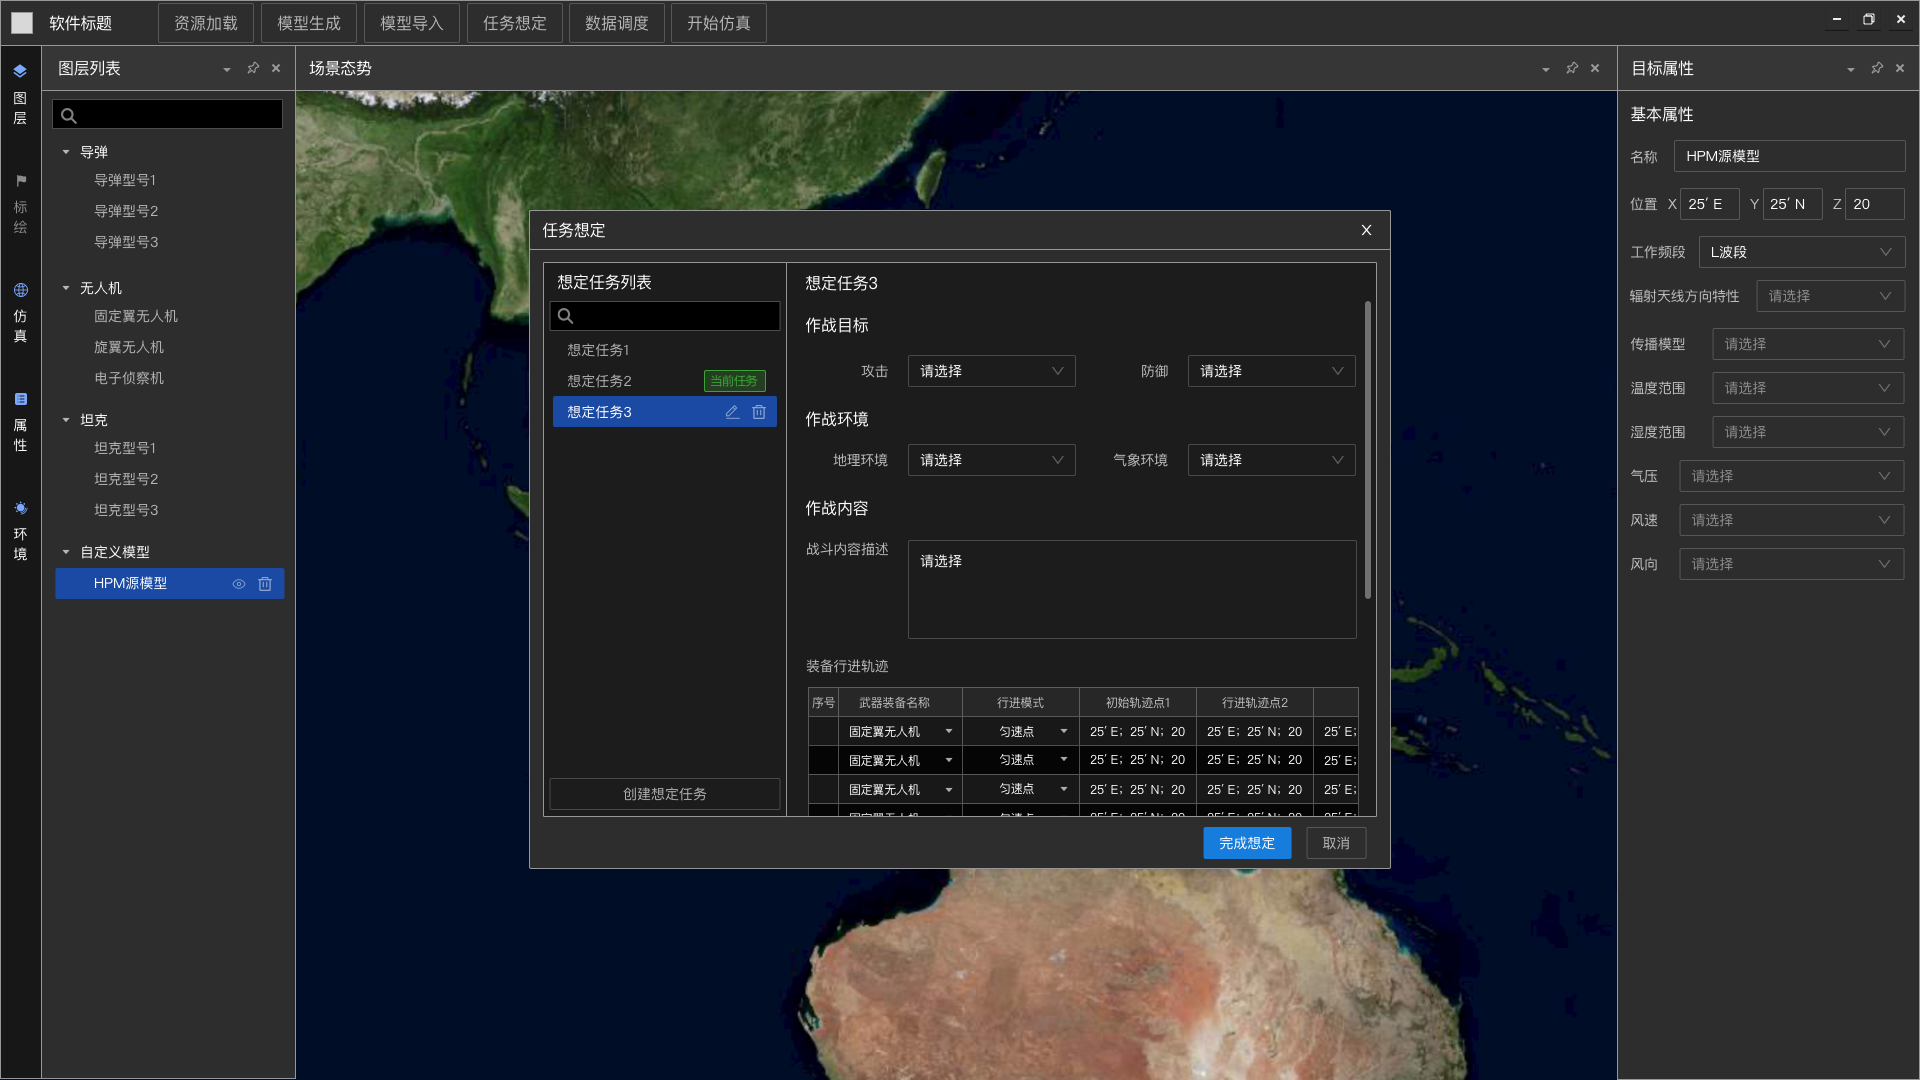This screenshot has width=1920, height=1080.
Task: Open the 开始仿真 menu
Action: pyautogui.click(x=719, y=23)
